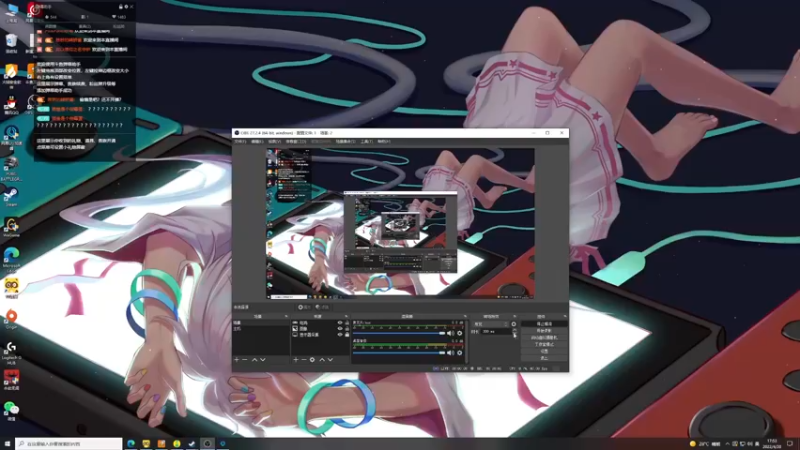Mute the Mic/Aux track speaker icon

(450, 333)
